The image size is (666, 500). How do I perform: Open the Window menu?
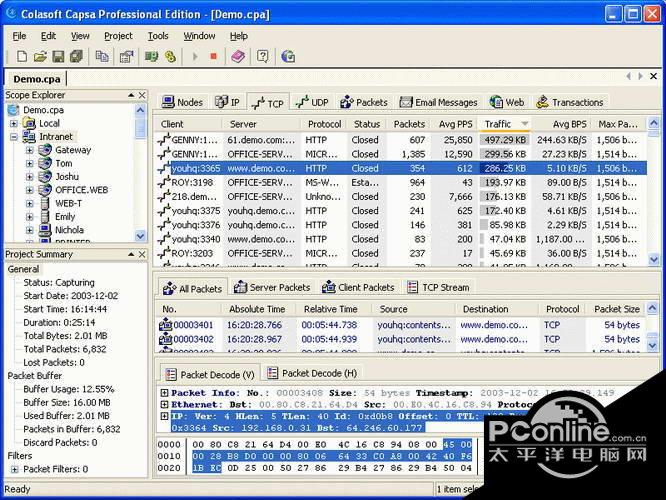click(199, 36)
